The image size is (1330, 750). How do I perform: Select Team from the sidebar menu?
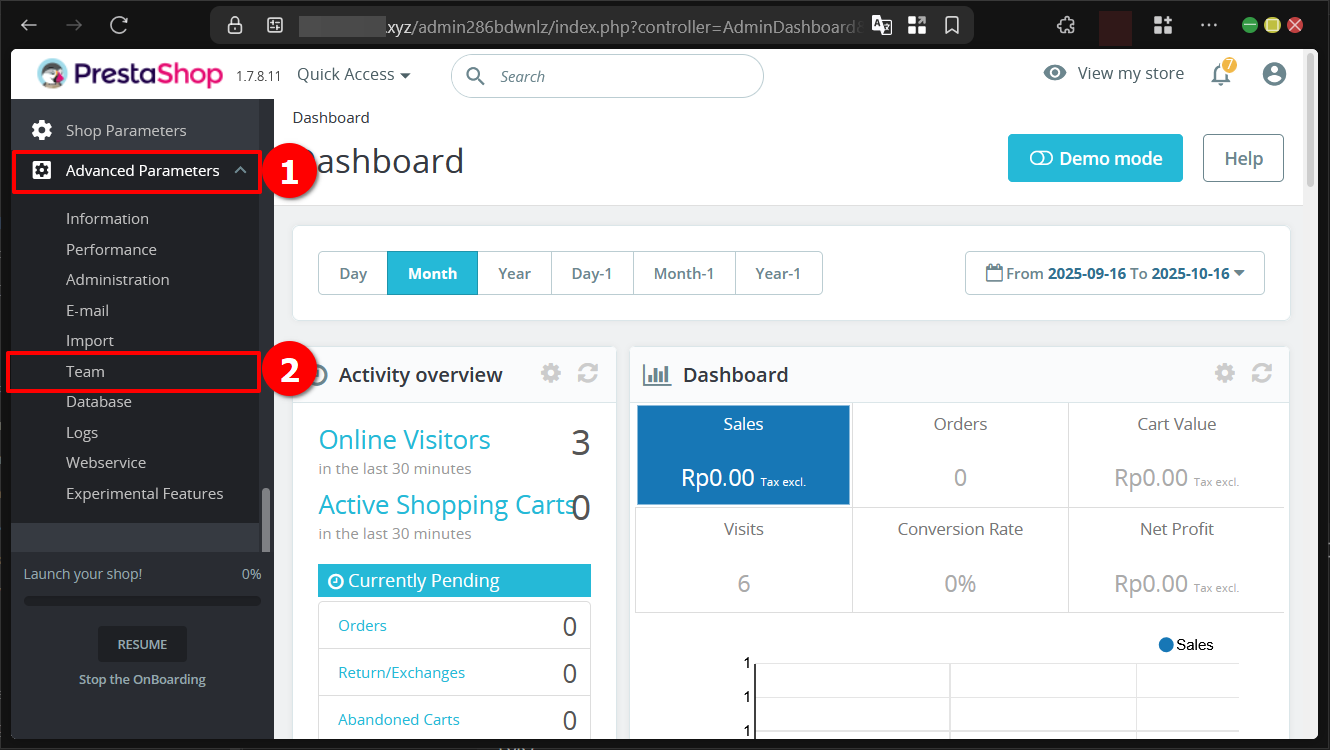[x=86, y=371]
